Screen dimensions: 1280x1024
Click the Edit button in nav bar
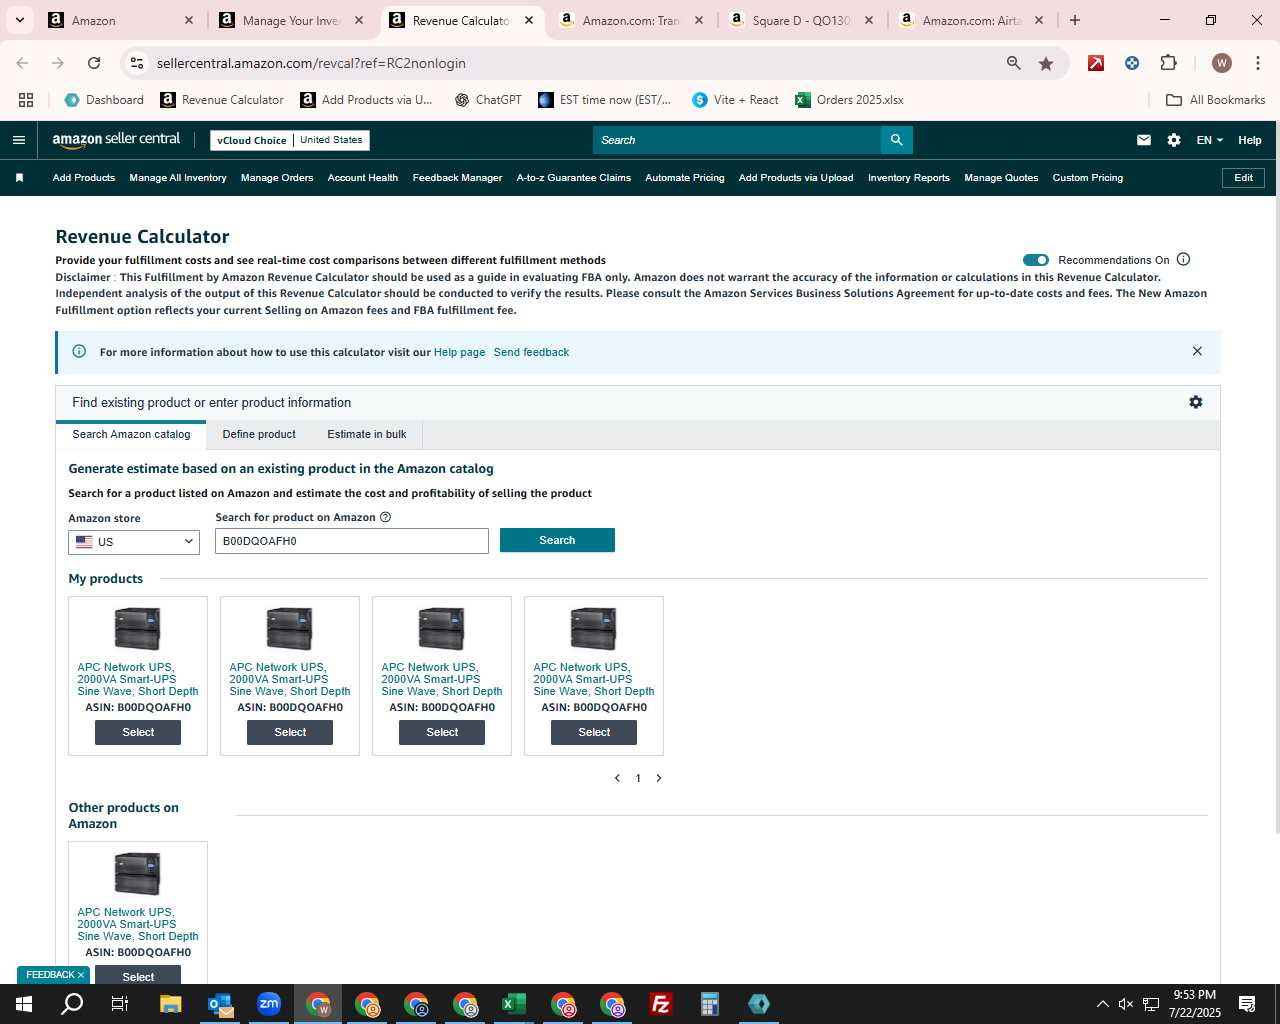click(1244, 178)
